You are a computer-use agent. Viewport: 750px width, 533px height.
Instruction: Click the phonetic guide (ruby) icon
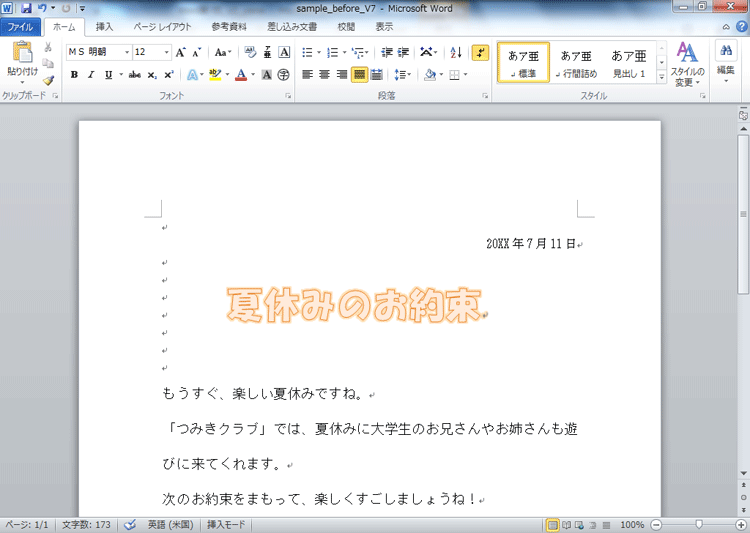pos(267,52)
